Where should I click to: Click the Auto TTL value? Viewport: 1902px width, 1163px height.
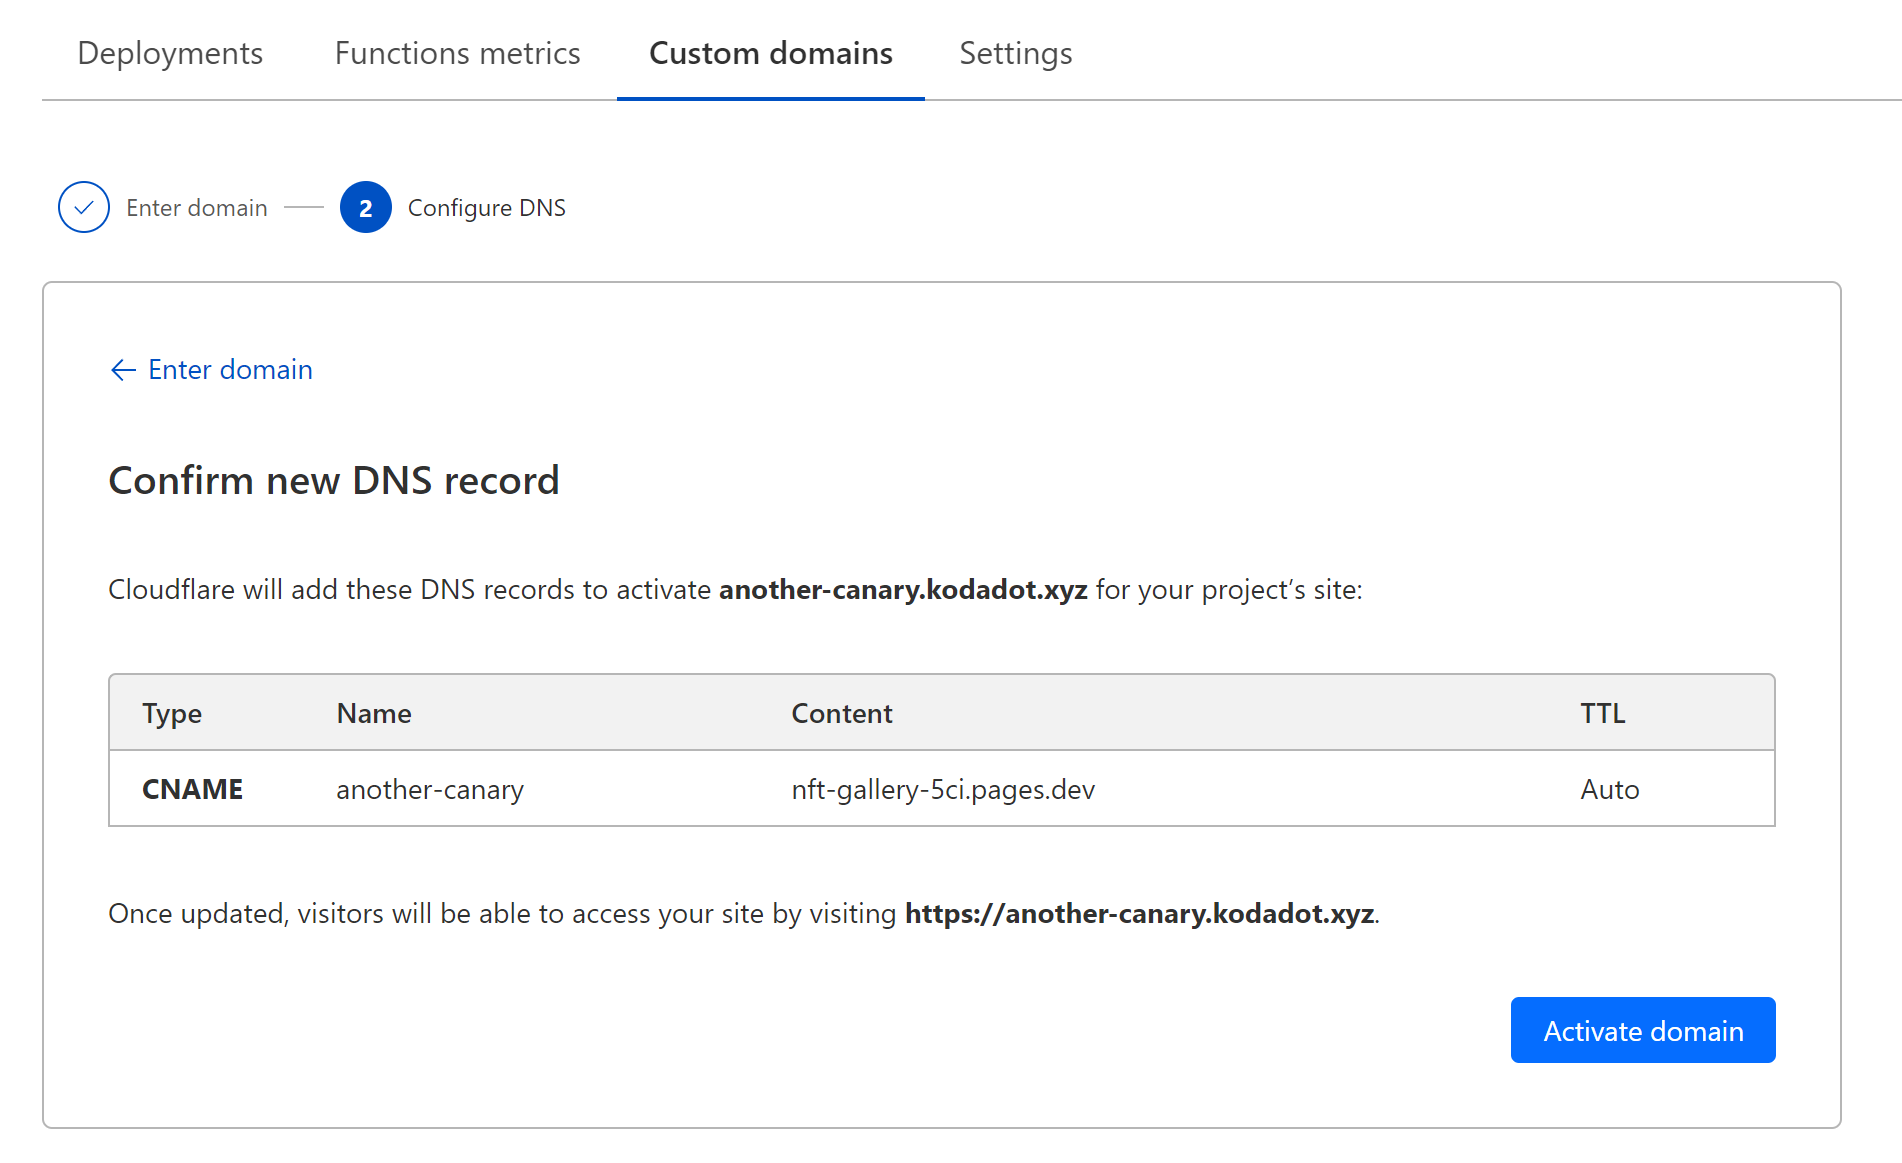1610,790
